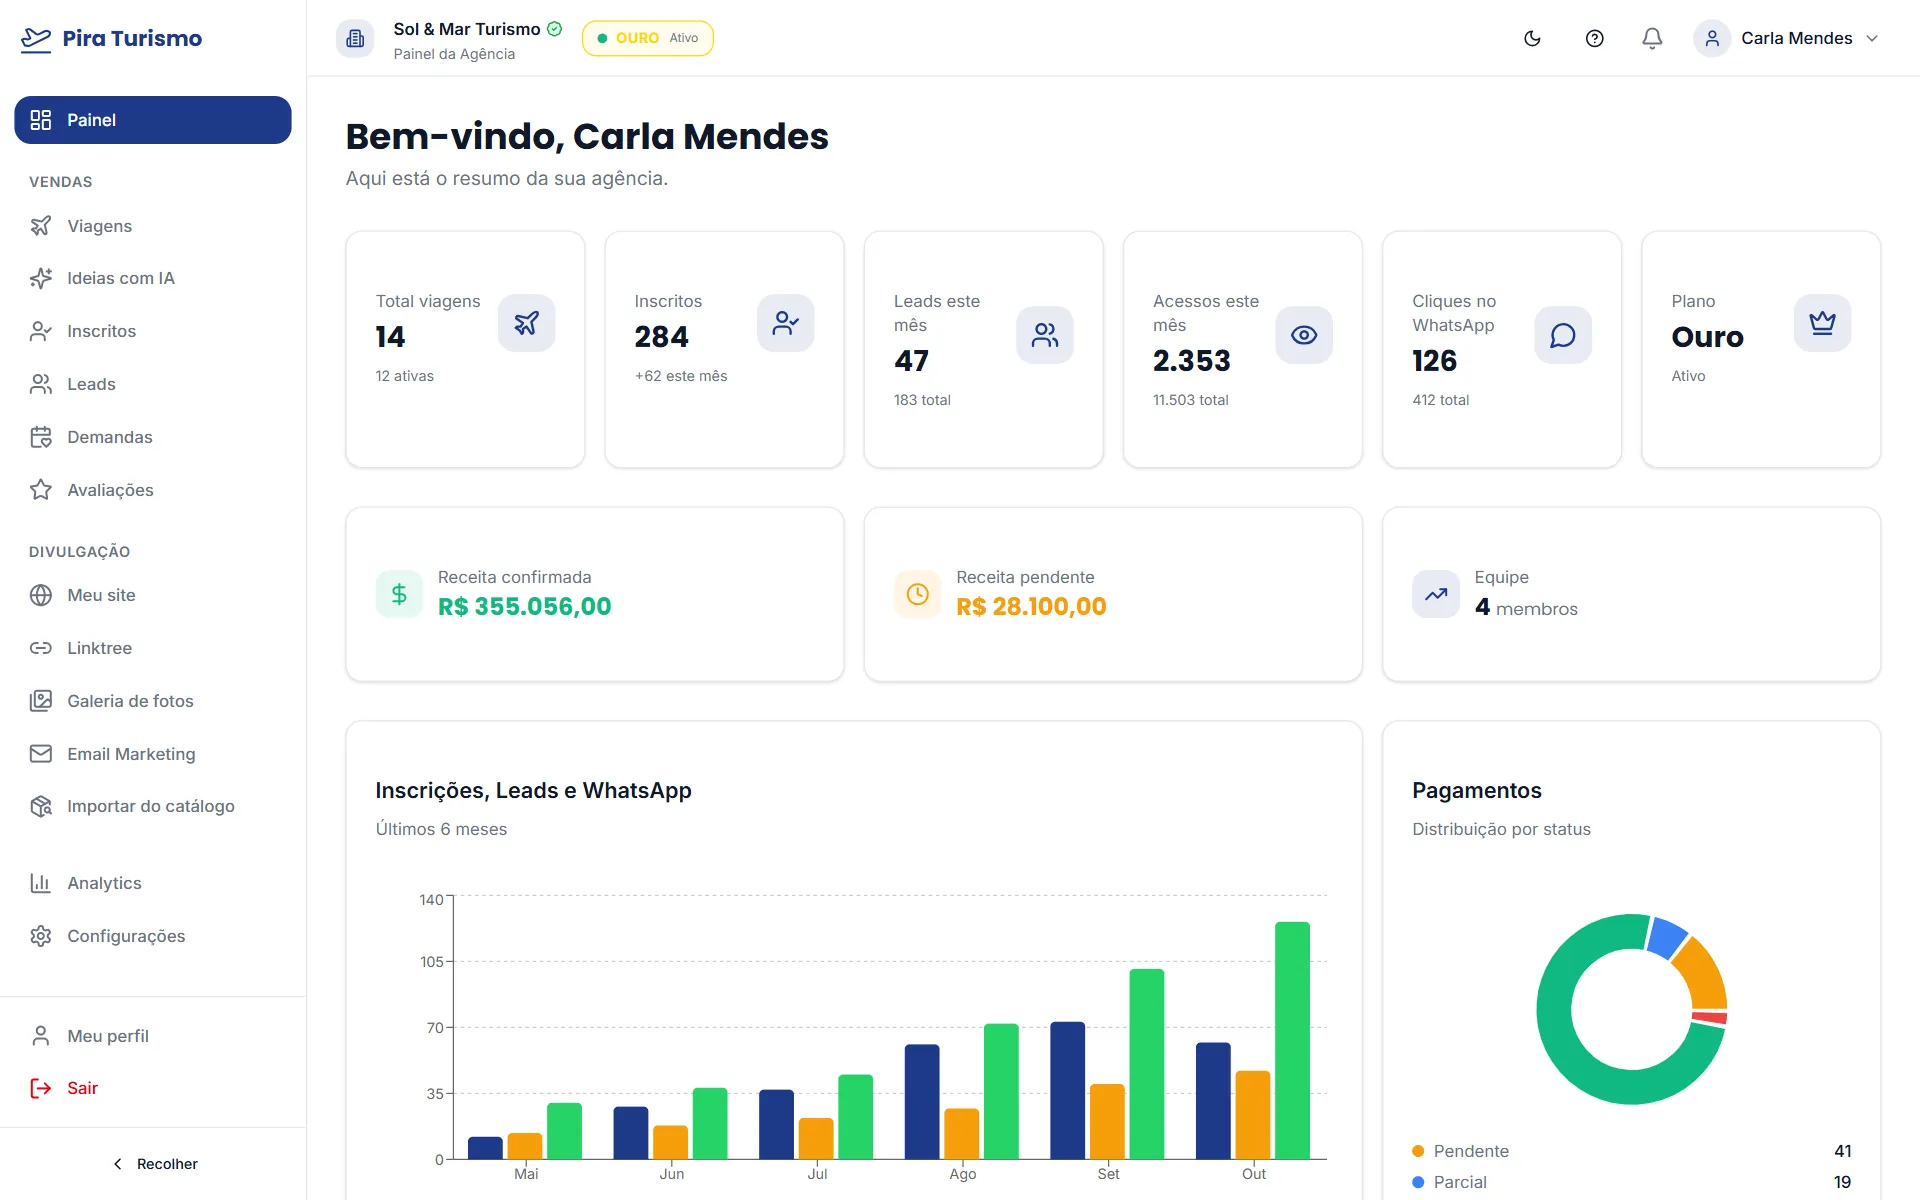Click the Receita pendente amount R$ 28.100,00
This screenshot has width=1920, height=1200.
(x=1031, y=607)
